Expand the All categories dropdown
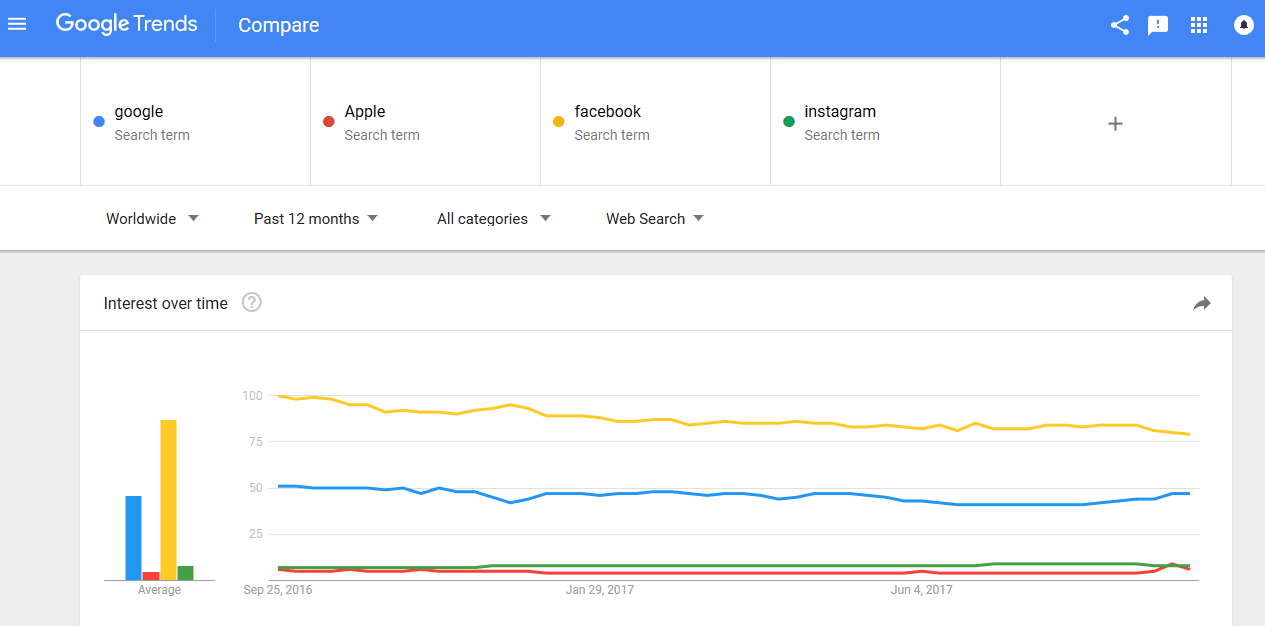This screenshot has width=1265, height=626. pyautogui.click(x=493, y=219)
